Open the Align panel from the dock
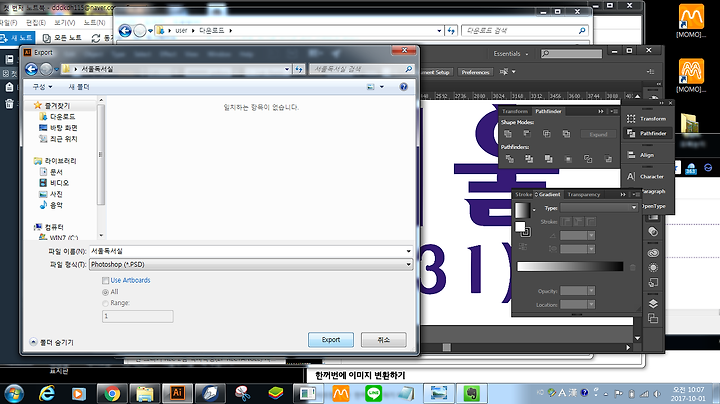Image resolution: width=720 pixels, height=404 pixels. tap(647, 155)
